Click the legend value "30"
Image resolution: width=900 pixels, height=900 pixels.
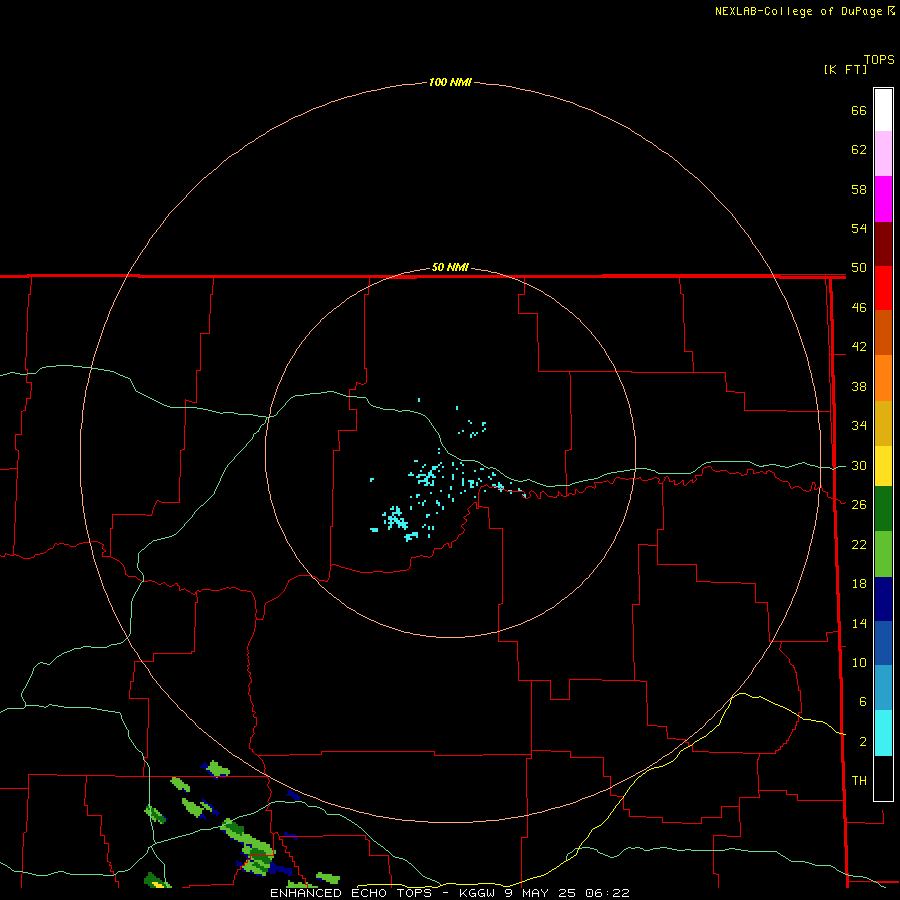[x=859, y=466]
